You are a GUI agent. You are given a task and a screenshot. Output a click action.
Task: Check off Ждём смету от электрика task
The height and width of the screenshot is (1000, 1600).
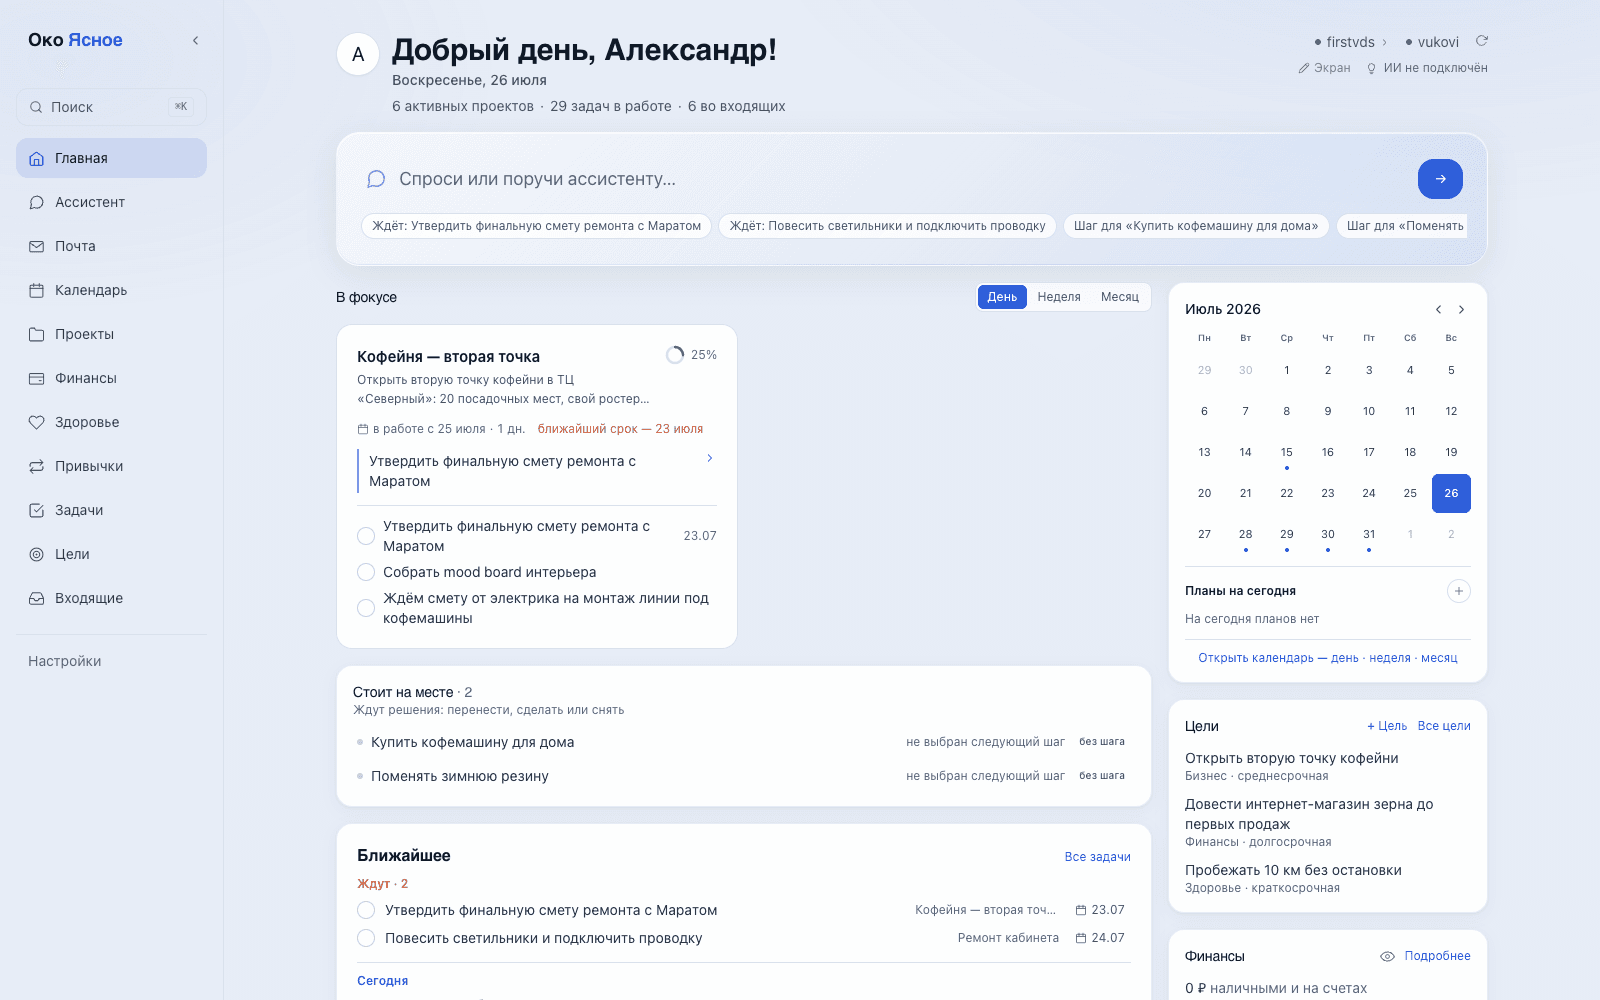pos(366,608)
